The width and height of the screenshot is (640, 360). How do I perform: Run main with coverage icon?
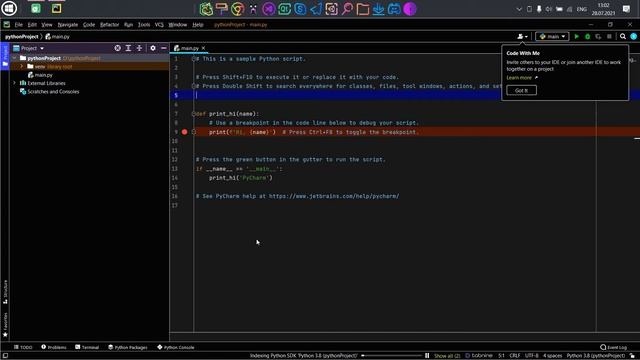(598, 36)
